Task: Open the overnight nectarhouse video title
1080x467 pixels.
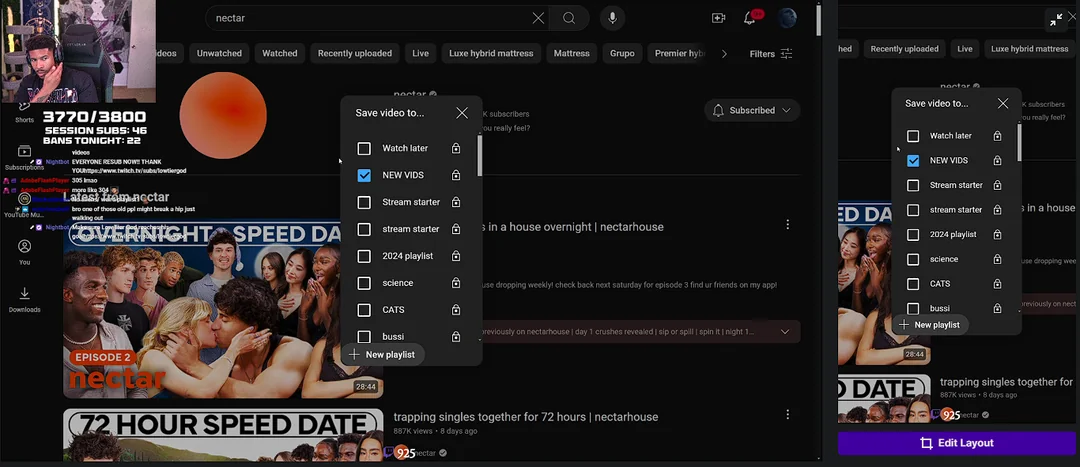Action: pos(572,227)
